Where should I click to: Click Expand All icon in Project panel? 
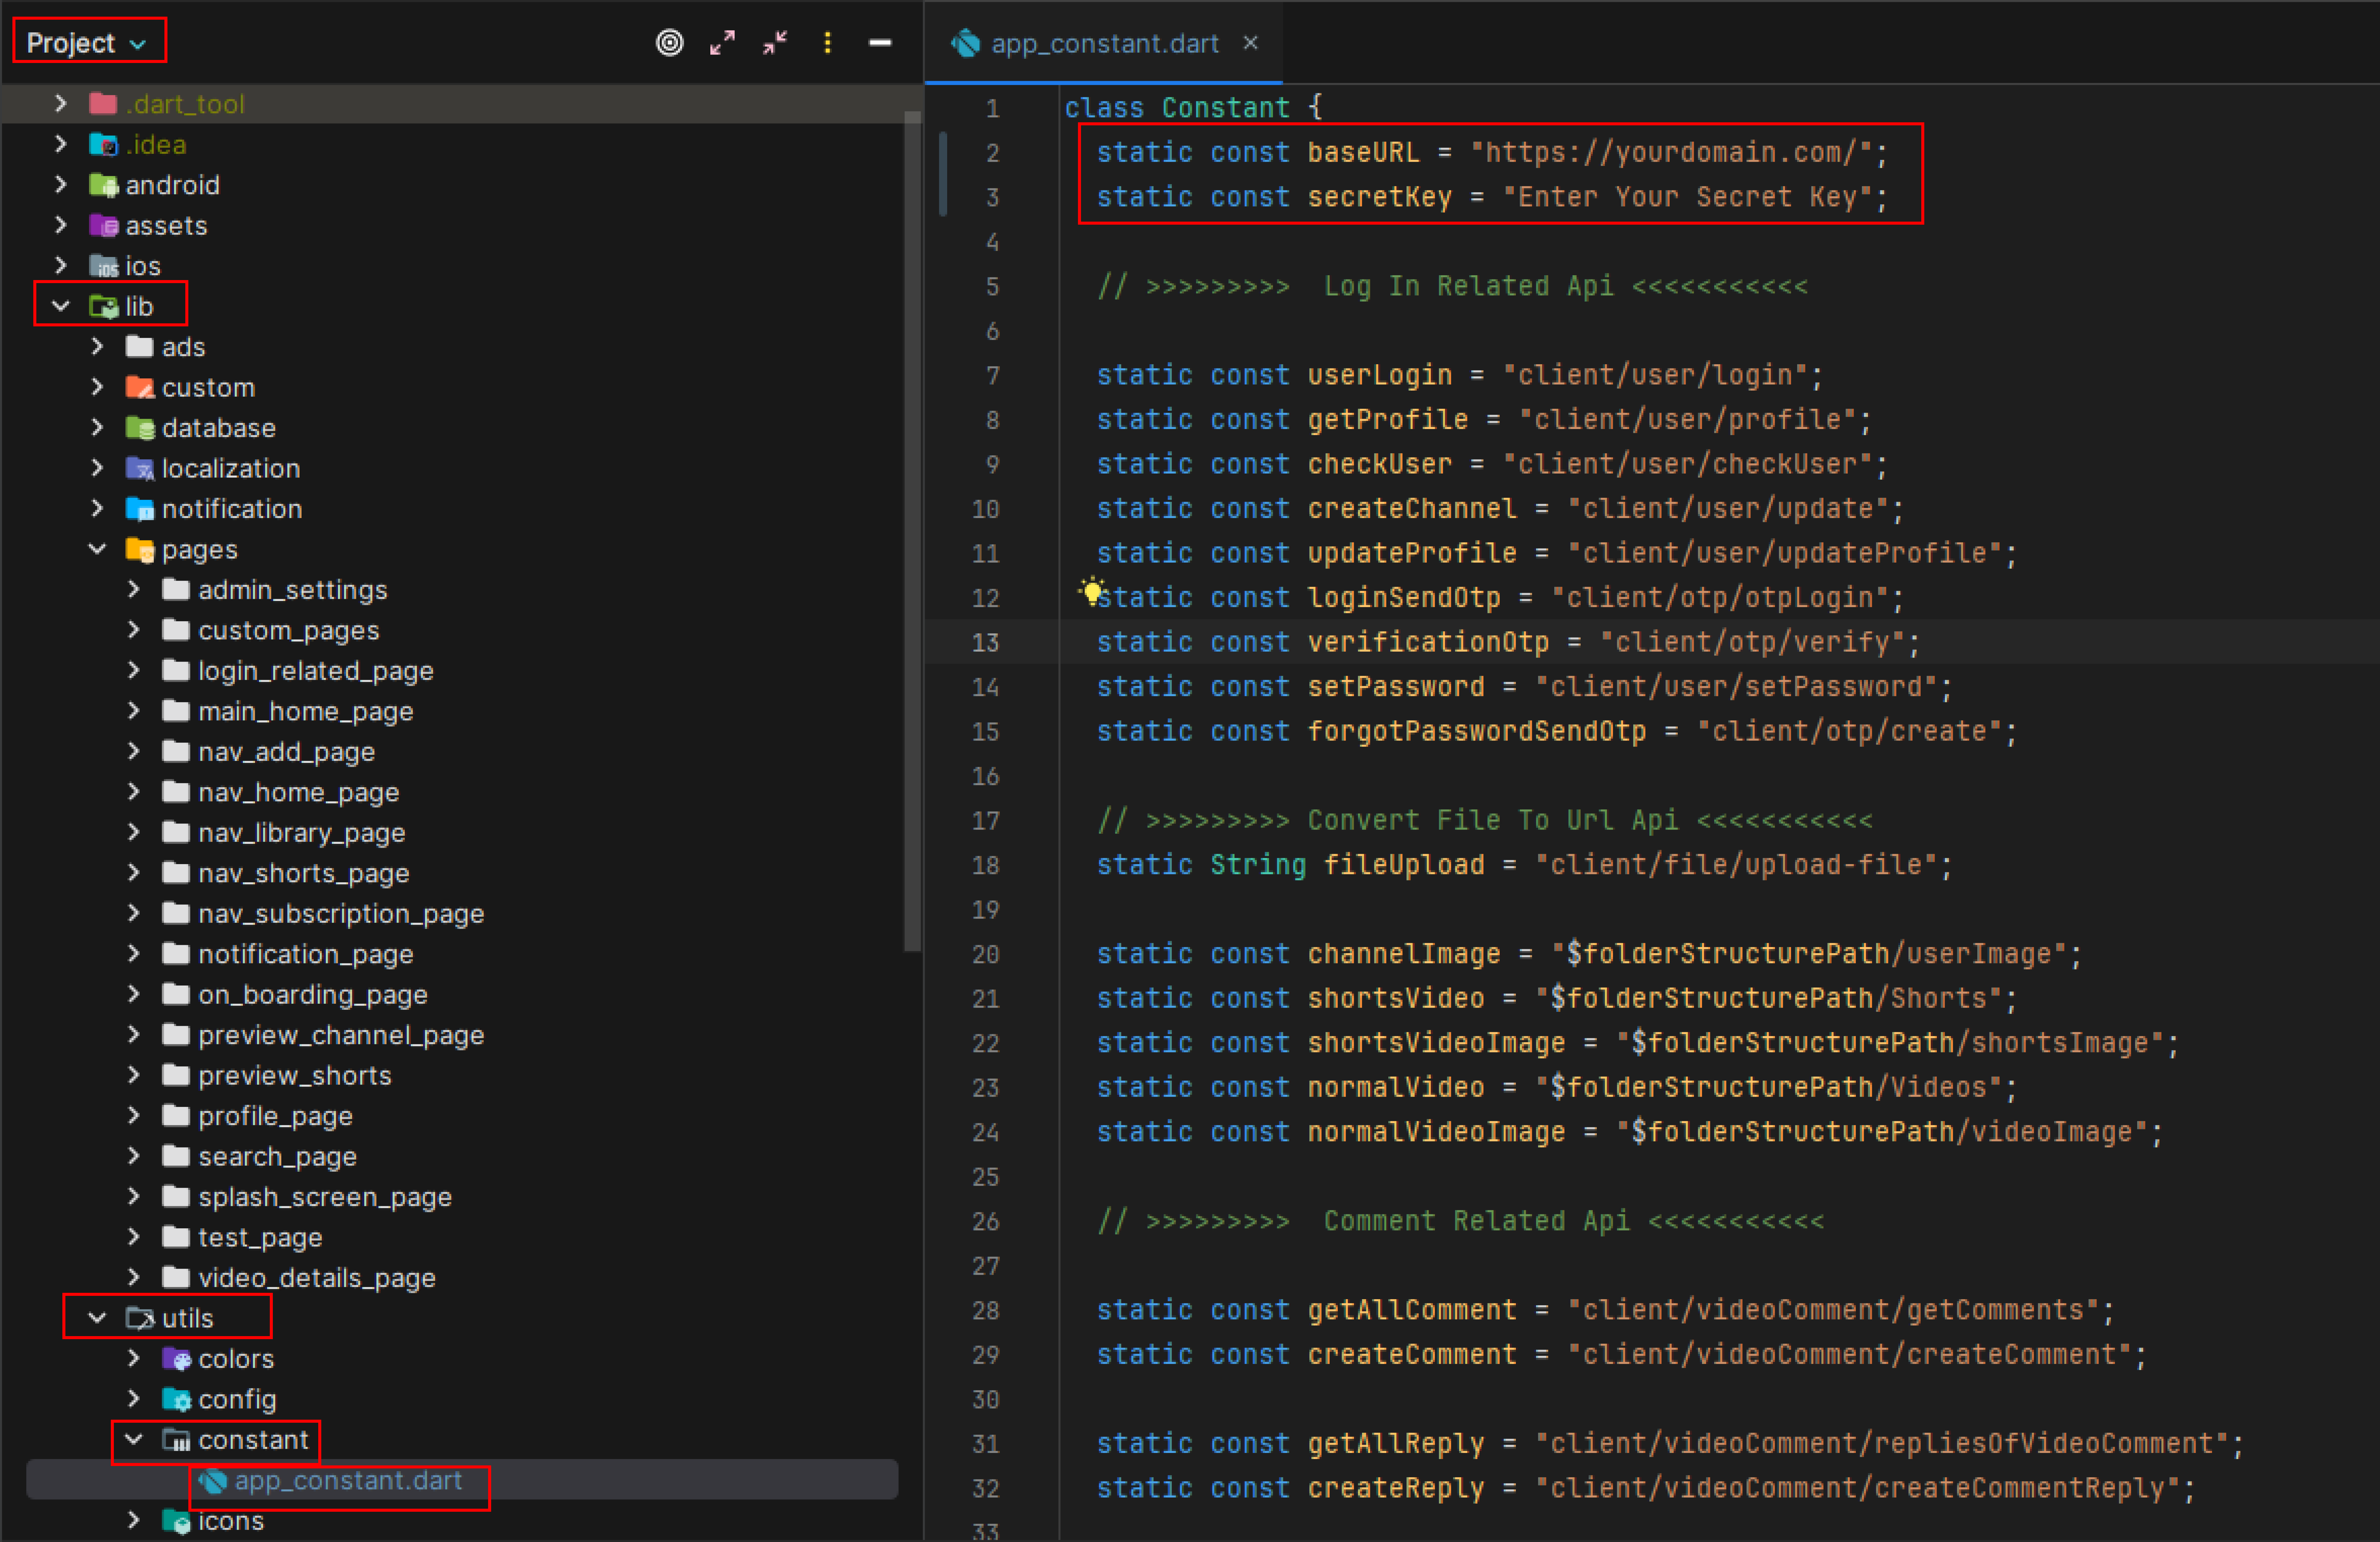click(x=722, y=43)
